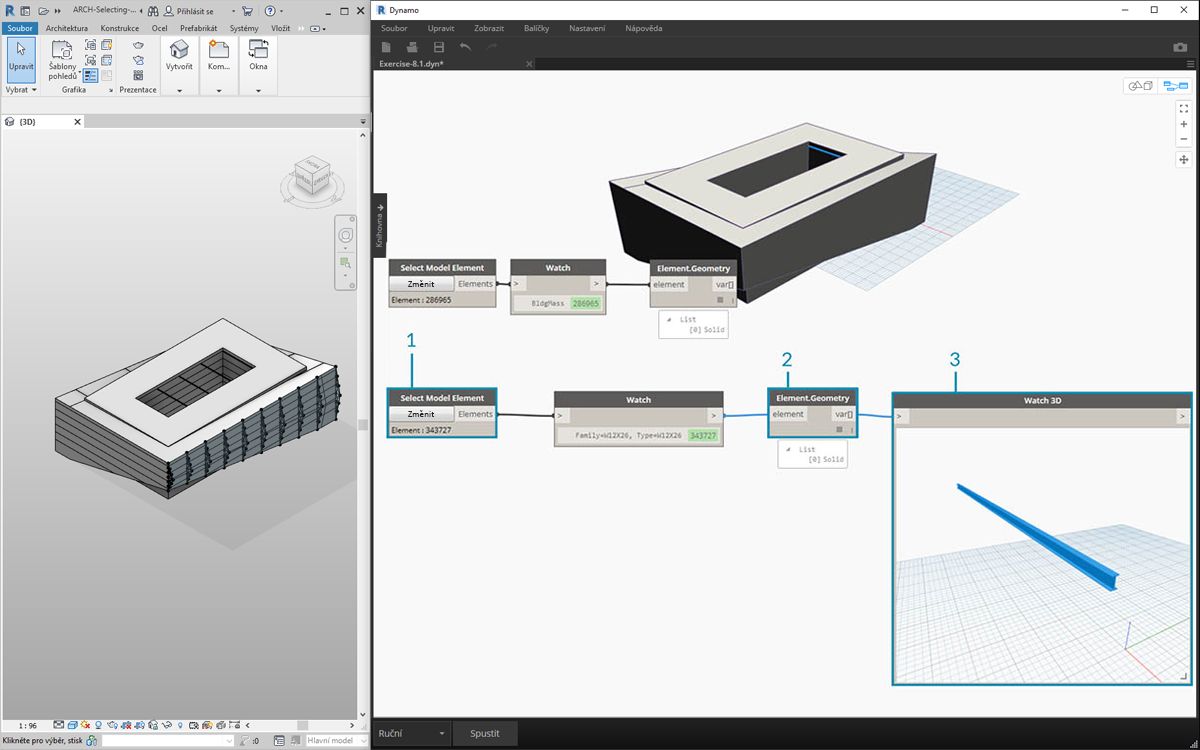Open the Přihlásit se sign-in dropdown arrow
1200x750 pixels.
click(x=233, y=11)
